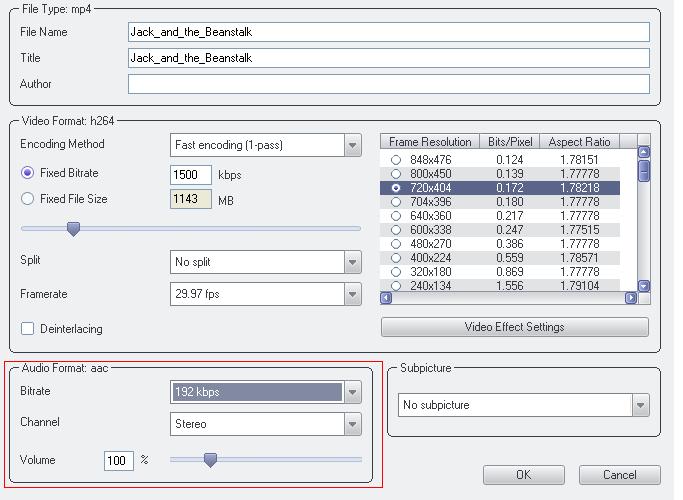This screenshot has height=500, width=683.
Task: Expand the audio Bitrate dropdown
Action: pos(352,392)
